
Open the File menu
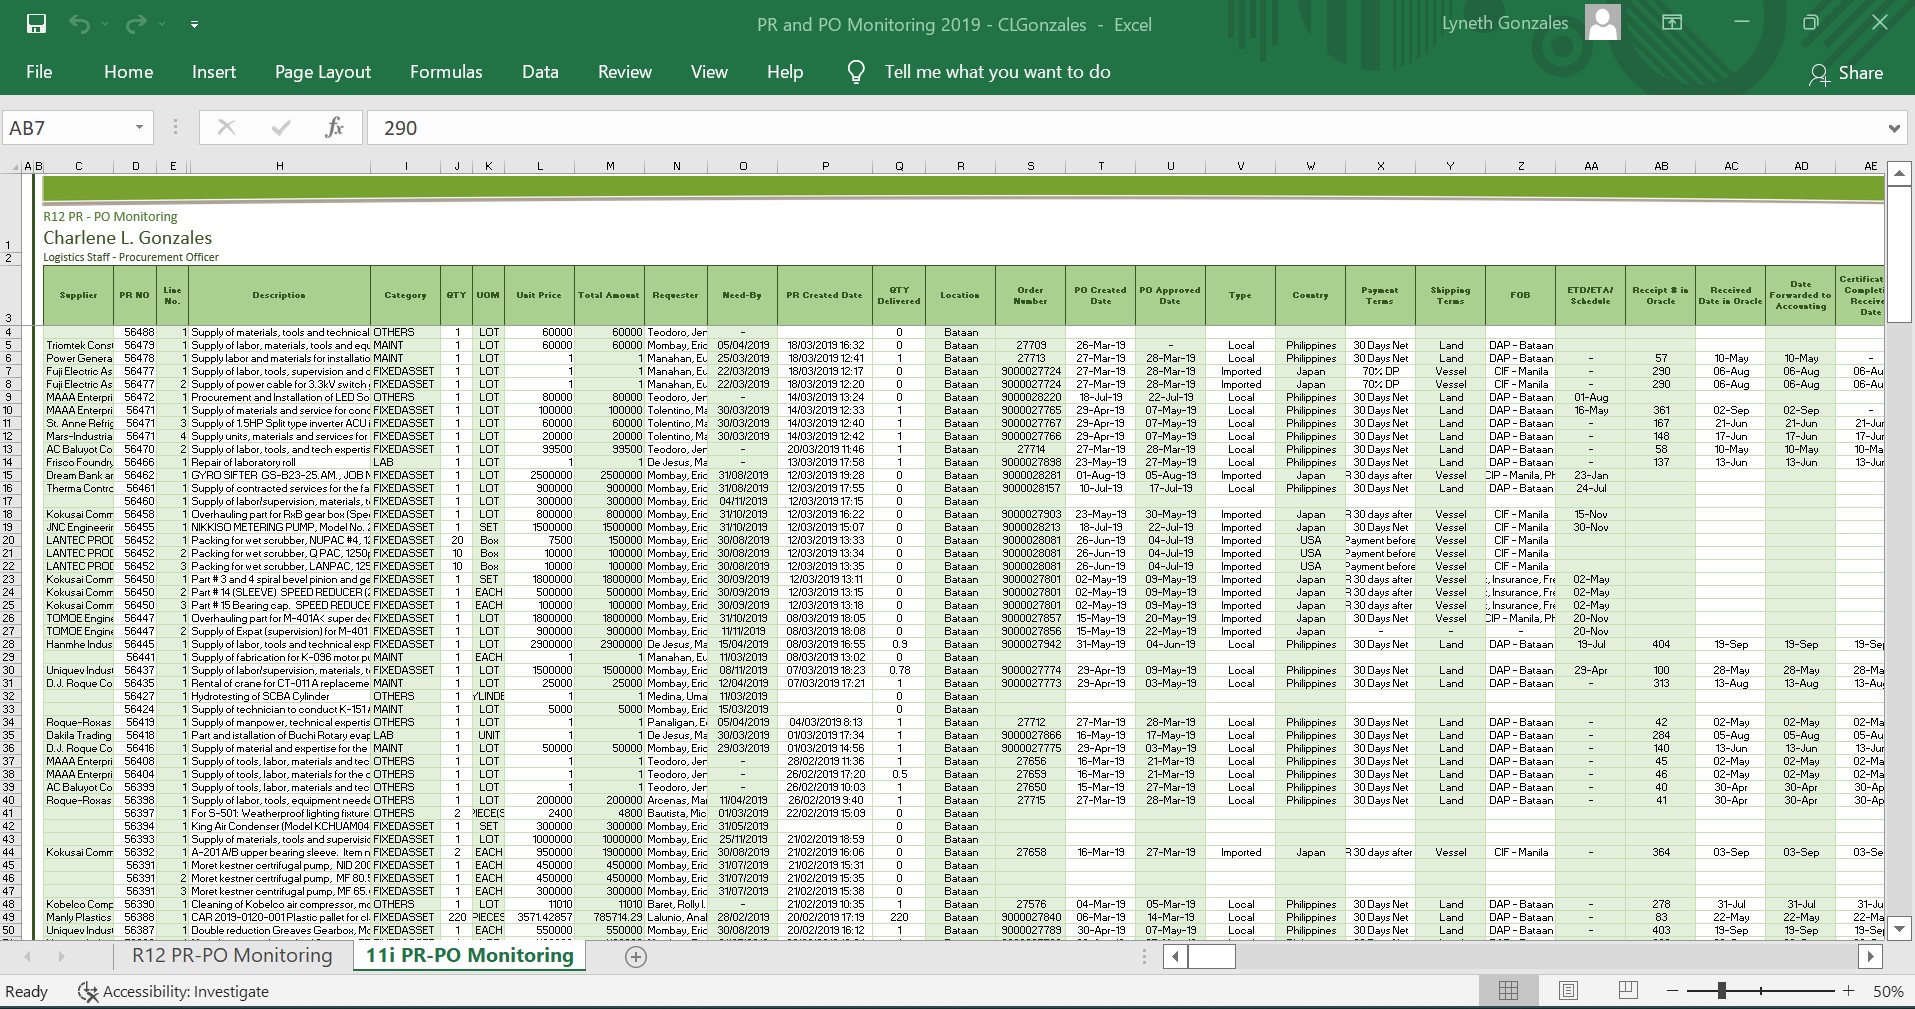(39, 72)
